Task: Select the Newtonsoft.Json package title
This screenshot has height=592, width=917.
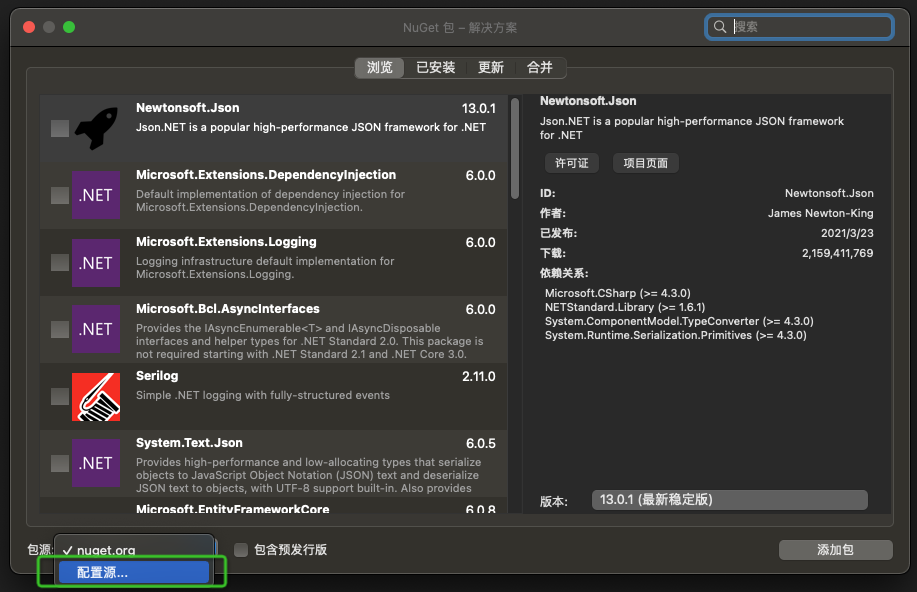Action: [x=188, y=108]
